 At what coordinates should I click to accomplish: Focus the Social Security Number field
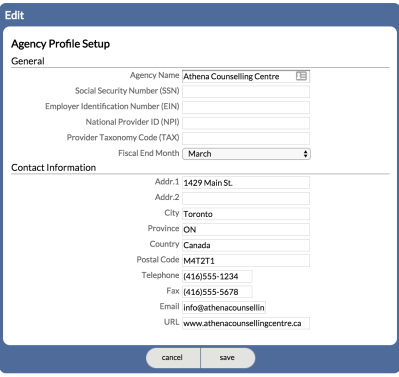pos(246,92)
